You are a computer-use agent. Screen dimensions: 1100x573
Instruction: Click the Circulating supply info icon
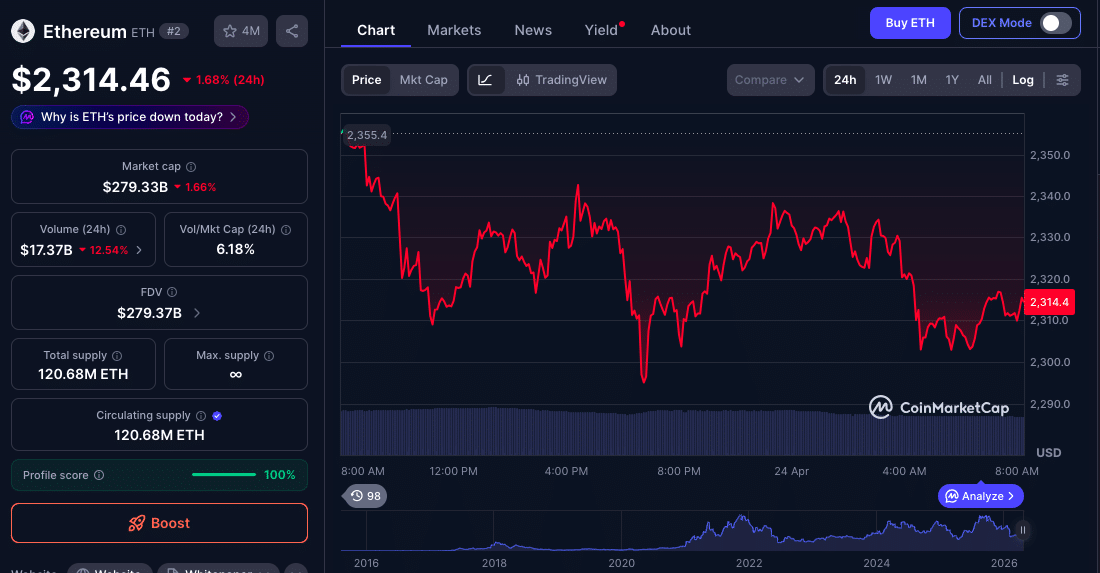click(x=201, y=416)
